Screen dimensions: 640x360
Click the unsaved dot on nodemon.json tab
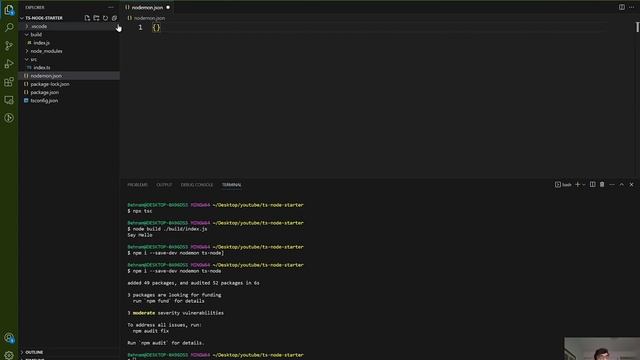[x=168, y=7]
